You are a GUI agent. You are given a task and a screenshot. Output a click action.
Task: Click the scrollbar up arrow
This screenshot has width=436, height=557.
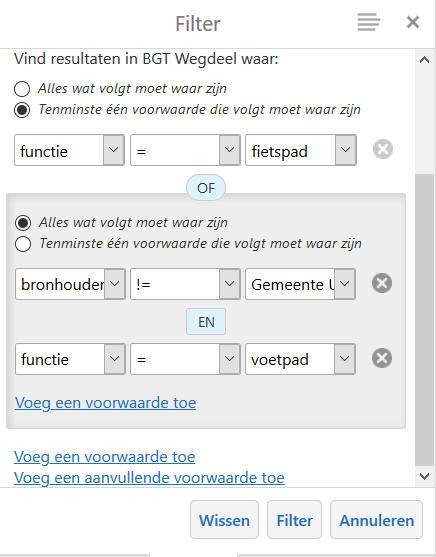(x=424, y=60)
